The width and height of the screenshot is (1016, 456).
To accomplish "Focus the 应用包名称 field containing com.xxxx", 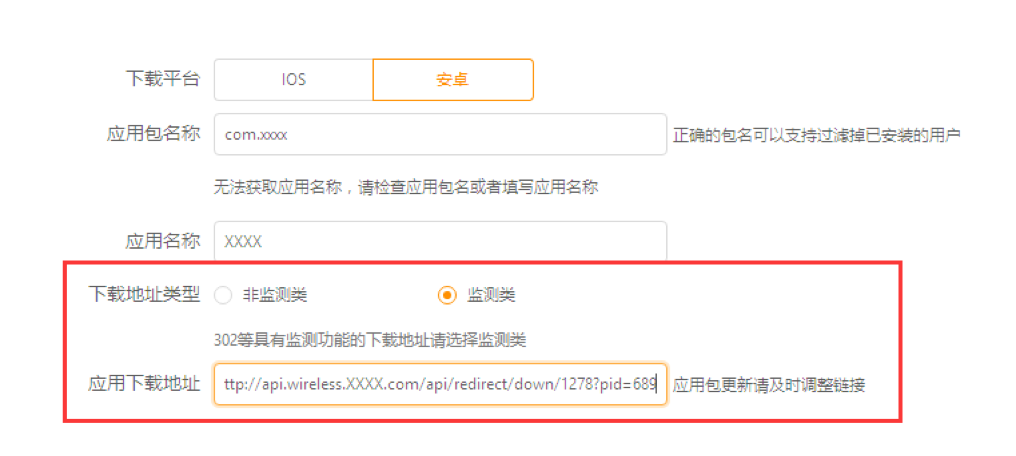I will [x=441, y=134].
